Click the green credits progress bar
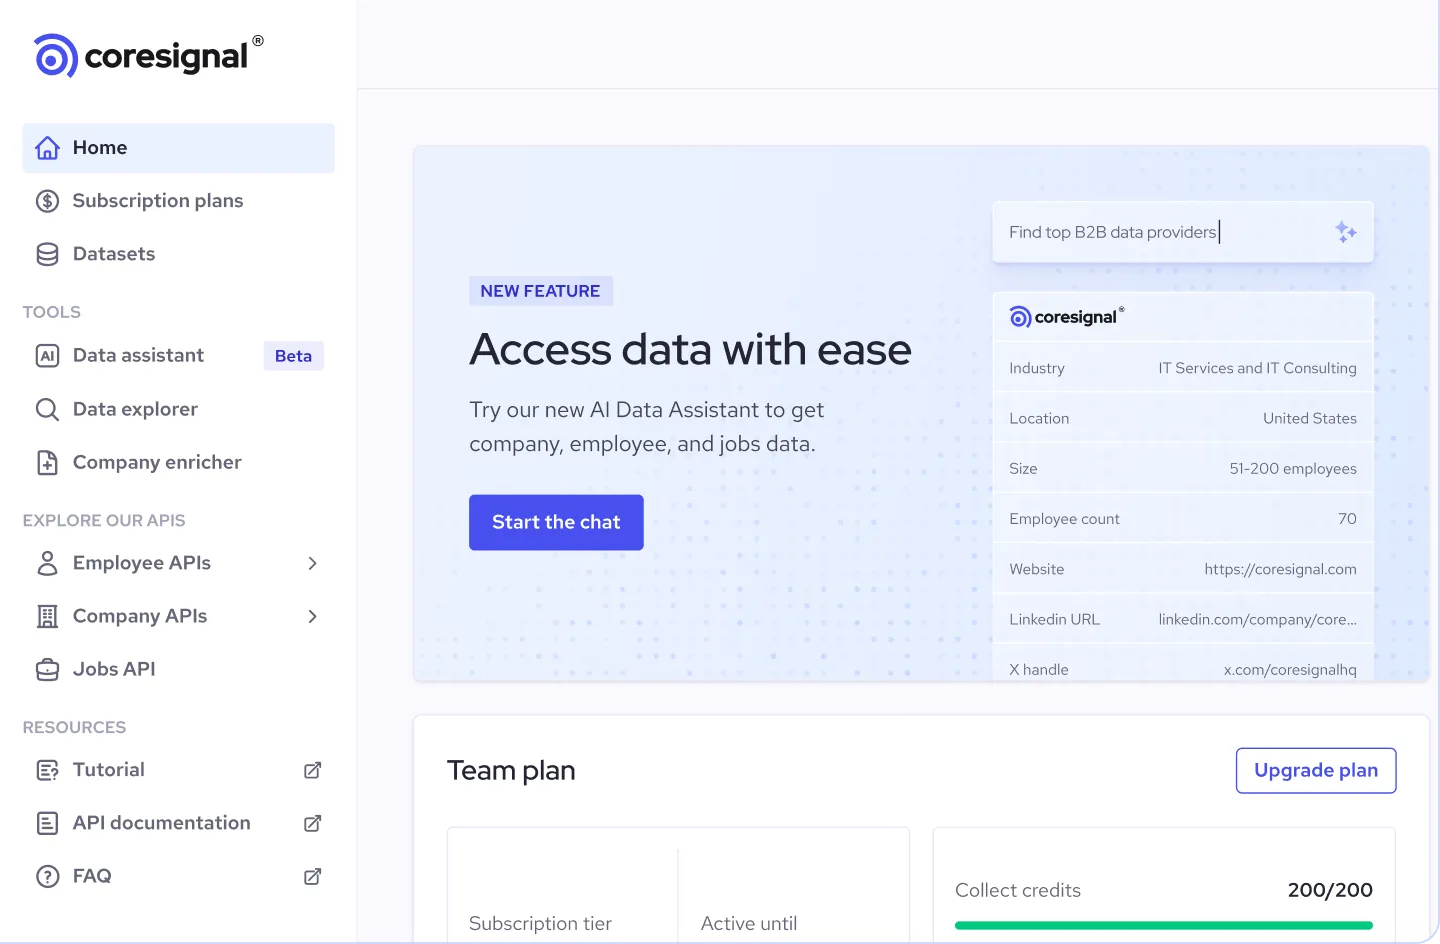Viewport: 1440px width, 944px height. click(1163, 925)
